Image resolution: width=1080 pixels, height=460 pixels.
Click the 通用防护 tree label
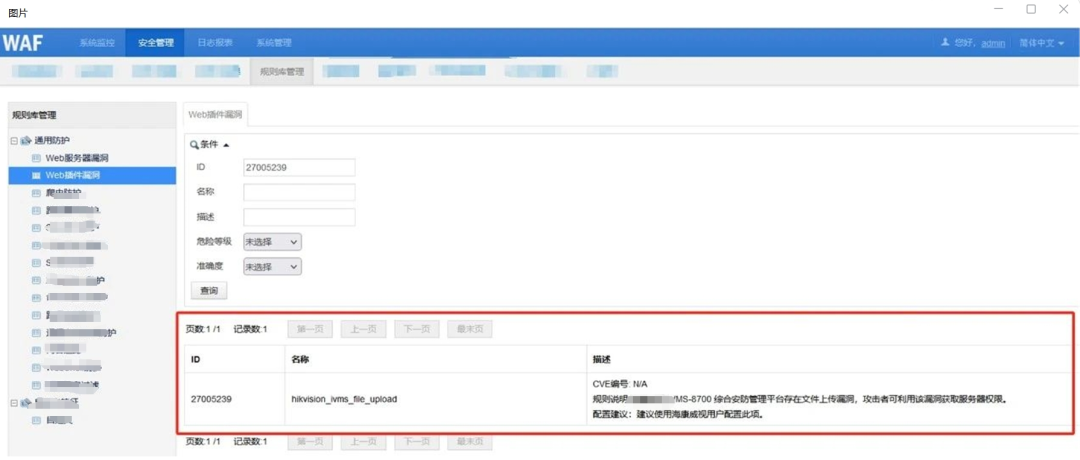click(x=52, y=140)
